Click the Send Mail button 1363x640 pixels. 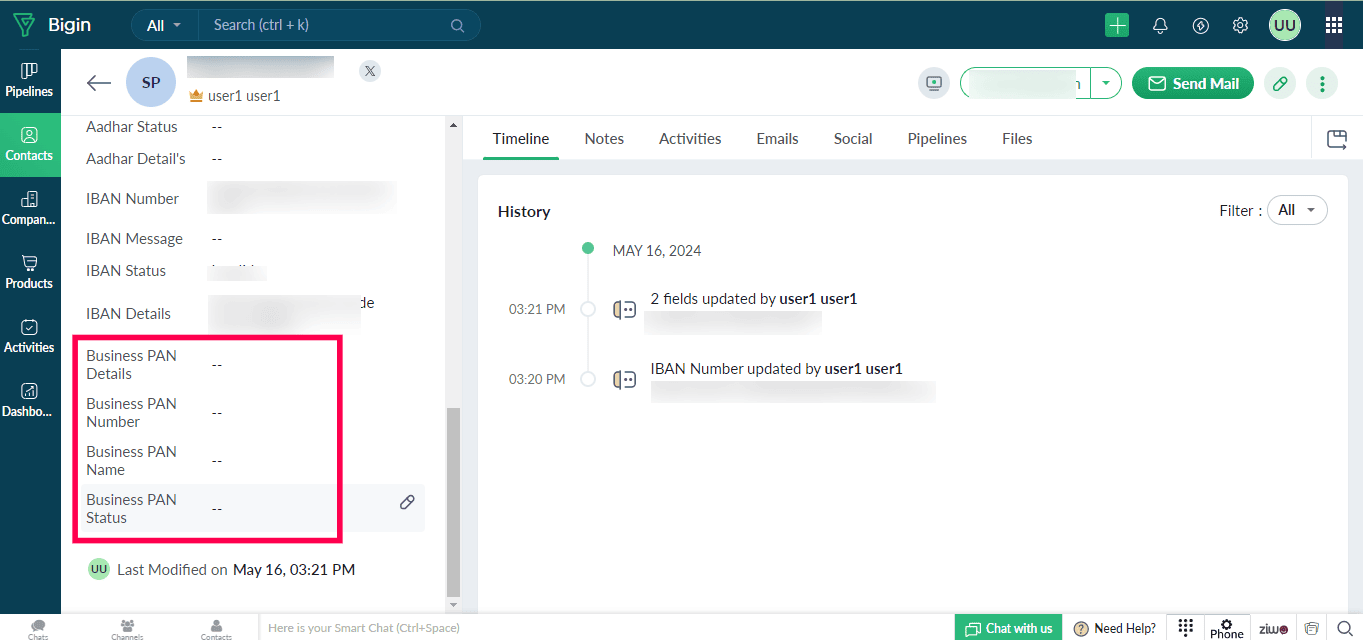(x=1193, y=83)
